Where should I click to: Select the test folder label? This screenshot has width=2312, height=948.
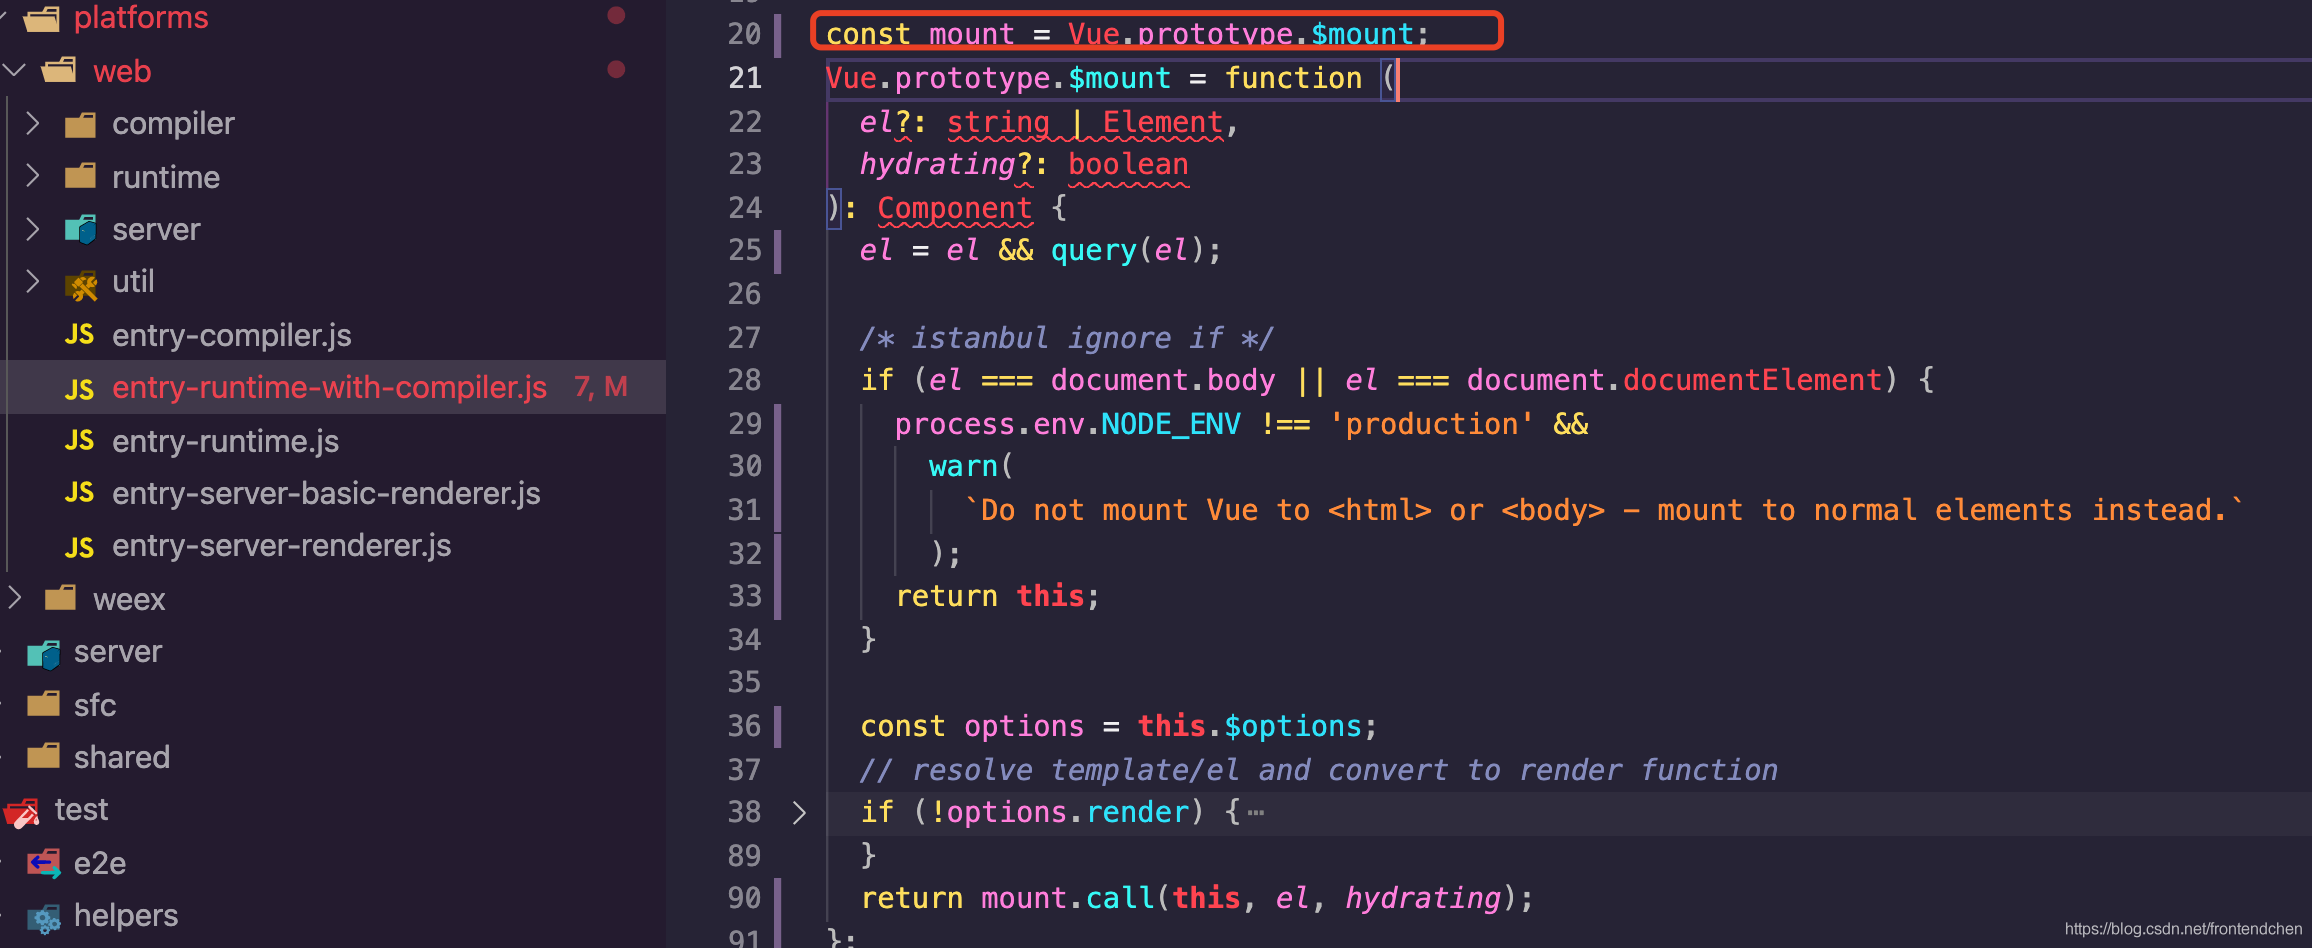pyautogui.click(x=81, y=809)
